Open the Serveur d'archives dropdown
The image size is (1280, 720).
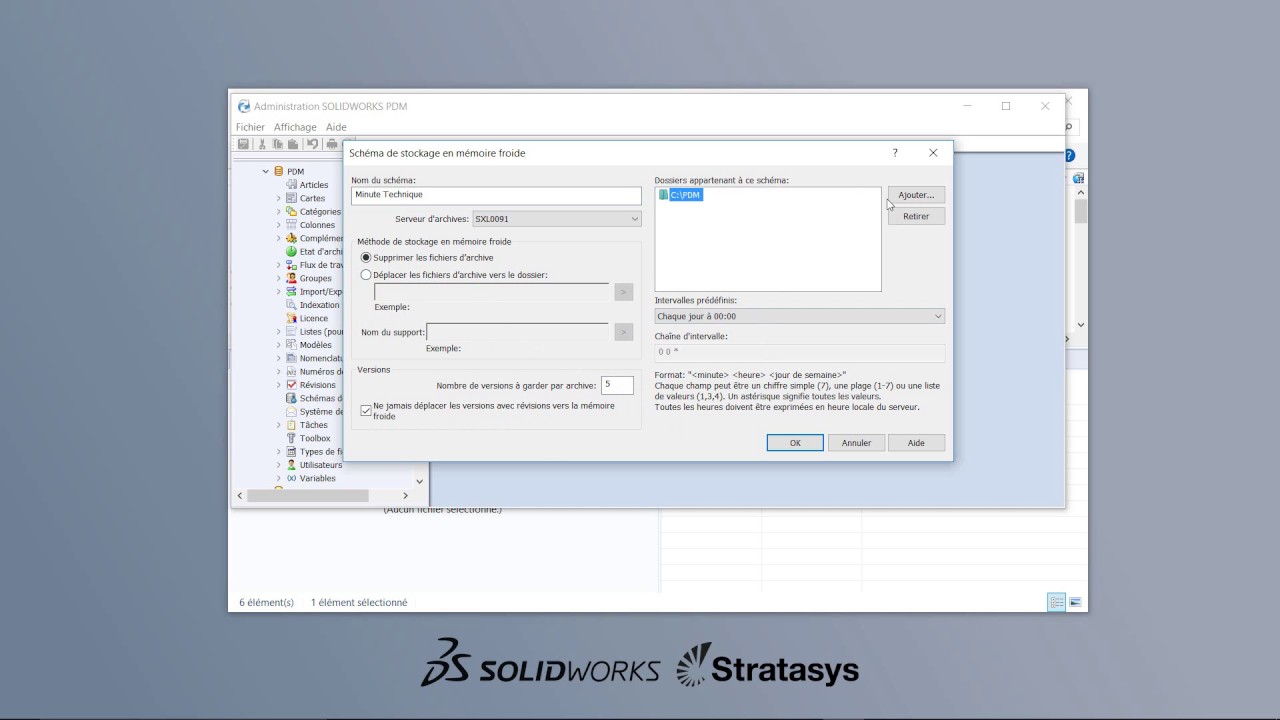[556, 219]
